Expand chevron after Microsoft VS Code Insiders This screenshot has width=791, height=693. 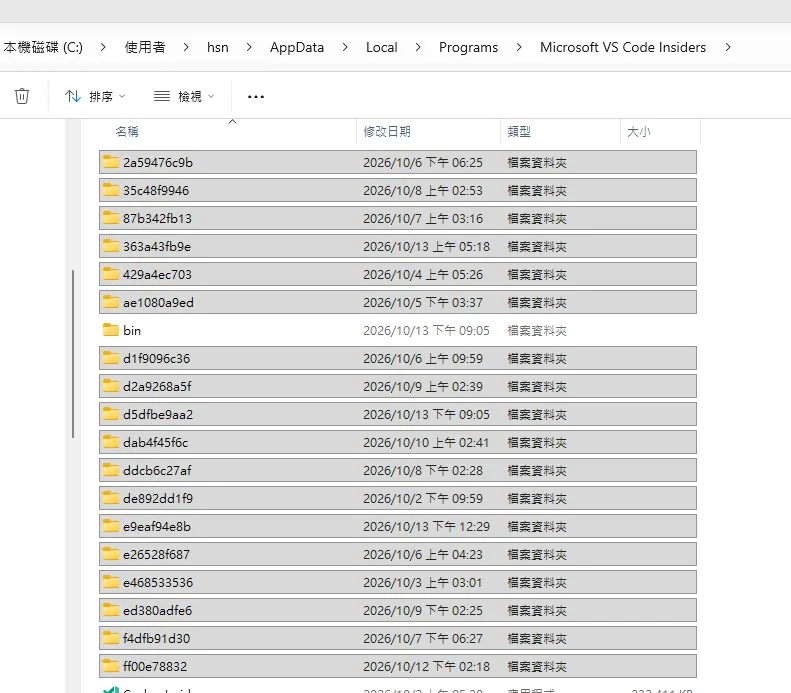pyautogui.click(x=727, y=47)
